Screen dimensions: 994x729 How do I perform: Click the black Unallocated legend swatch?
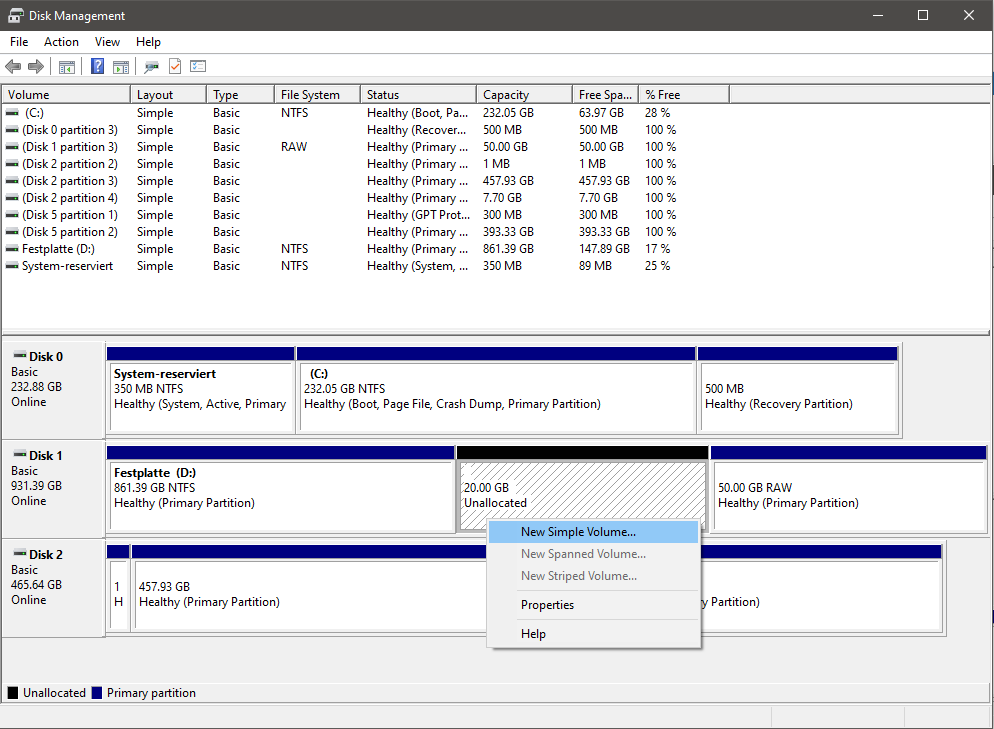tap(13, 693)
